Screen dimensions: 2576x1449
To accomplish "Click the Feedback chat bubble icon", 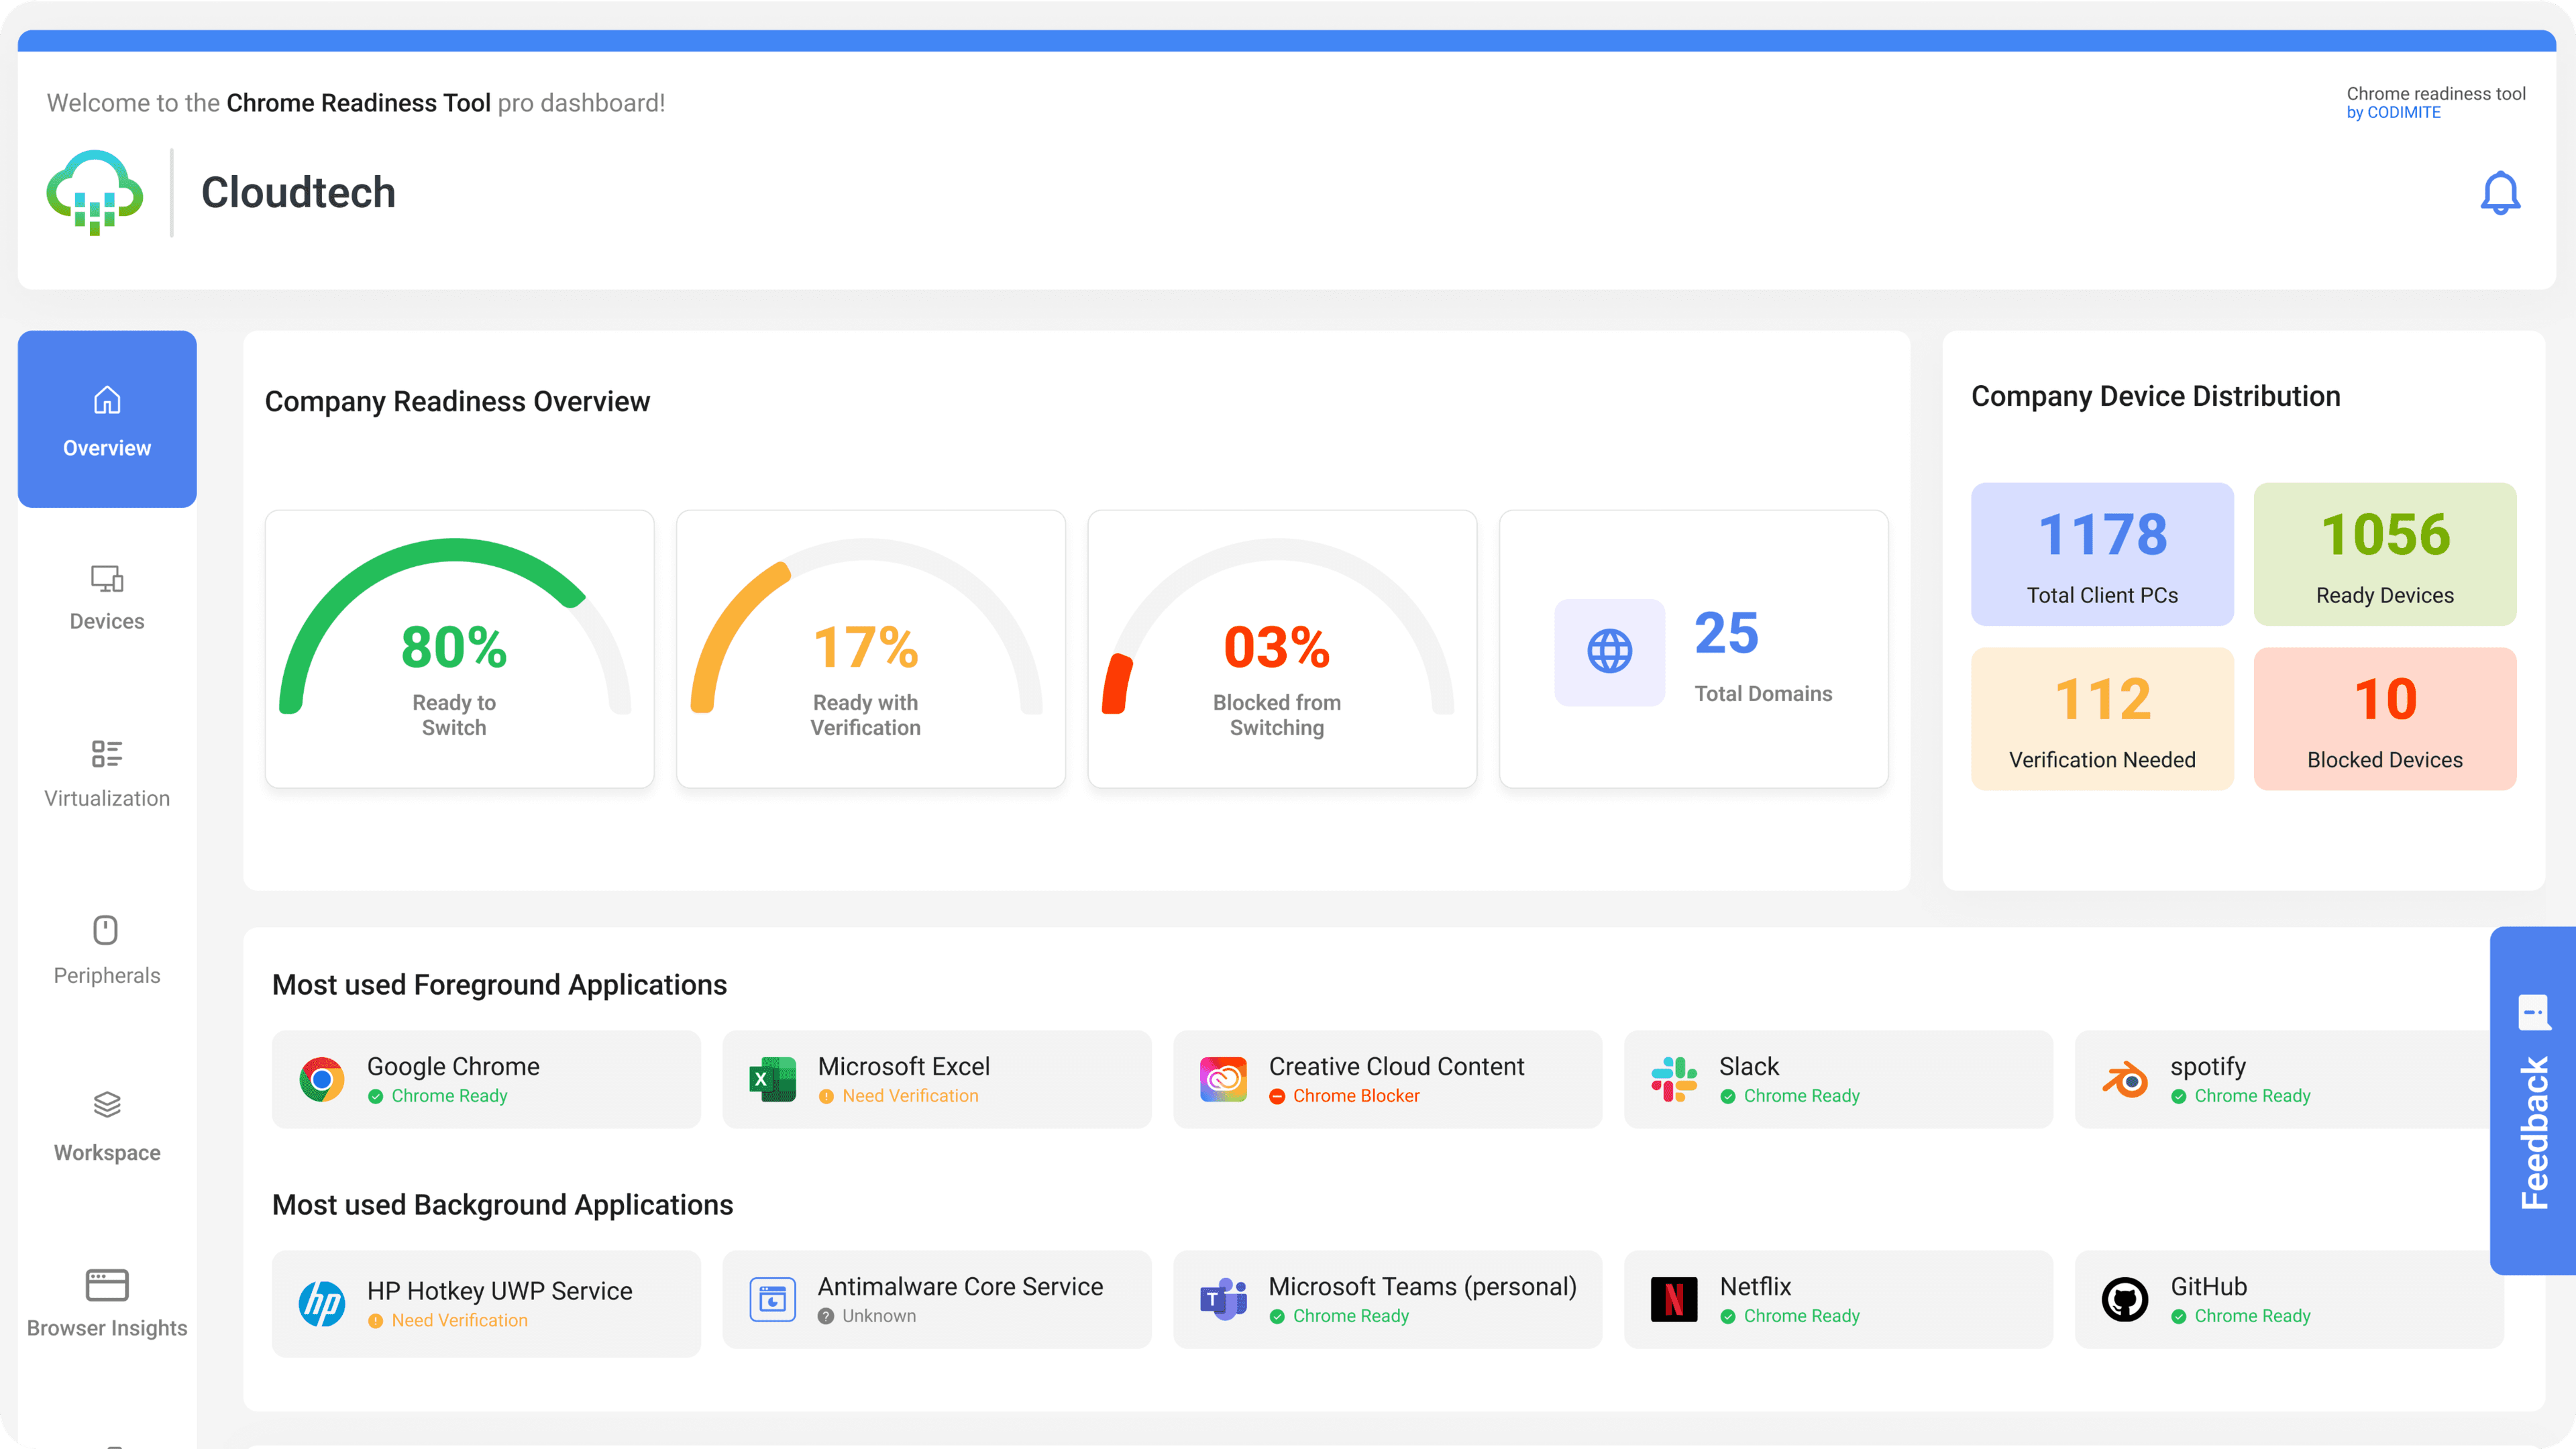I will 2534,1012.
